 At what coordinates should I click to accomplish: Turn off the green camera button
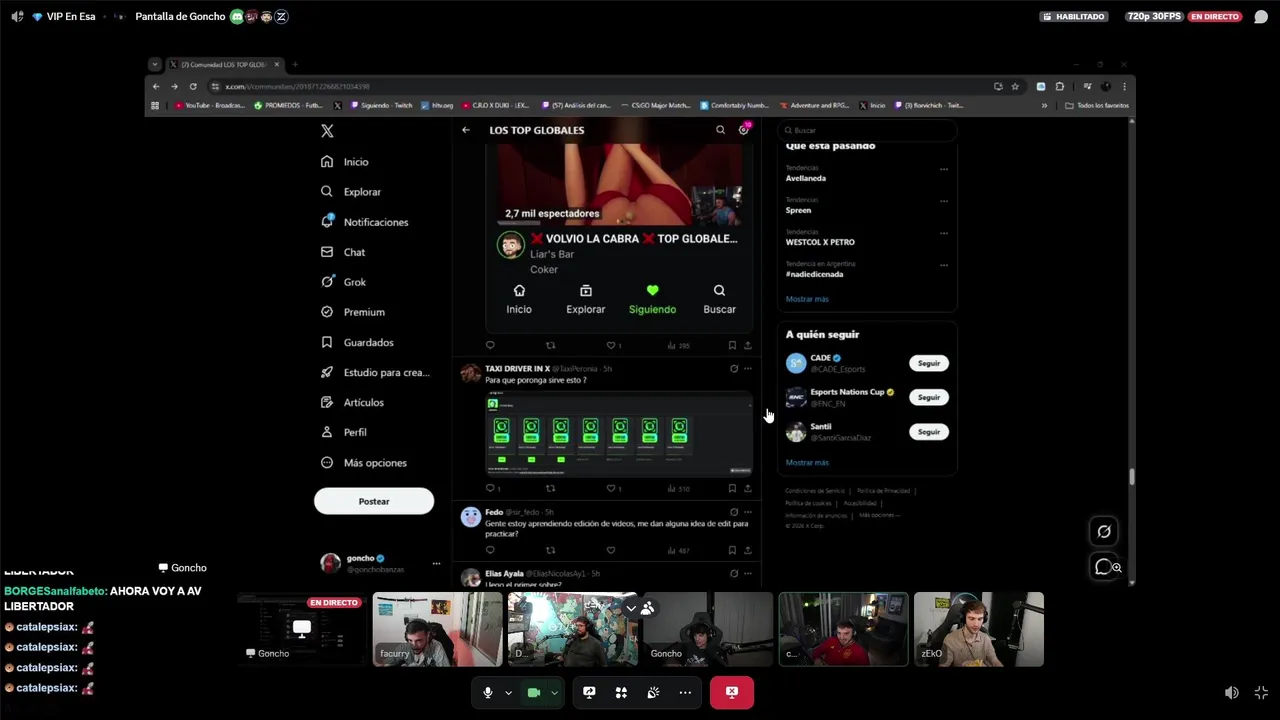click(533, 692)
